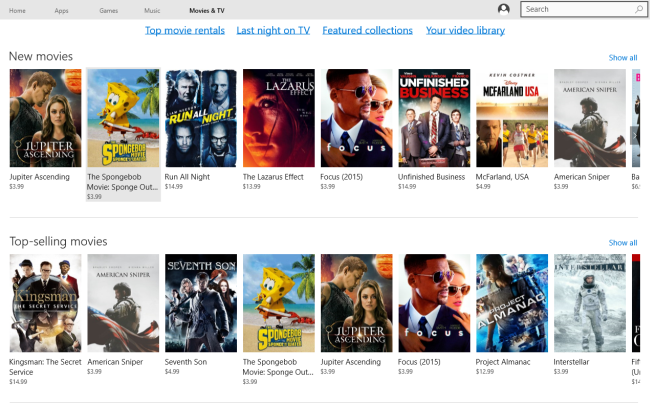This screenshot has width=650, height=408.
Task: Open Spongebob Movie poster in Top-selling movies
Action: pos(279,303)
